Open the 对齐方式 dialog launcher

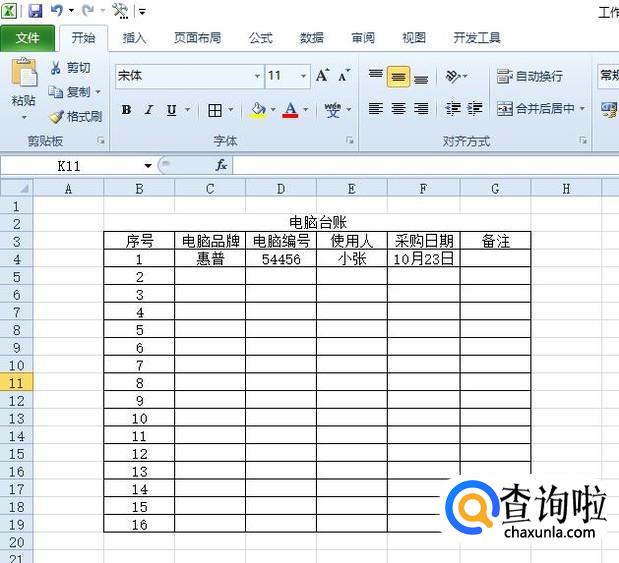[x=583, y=140]
